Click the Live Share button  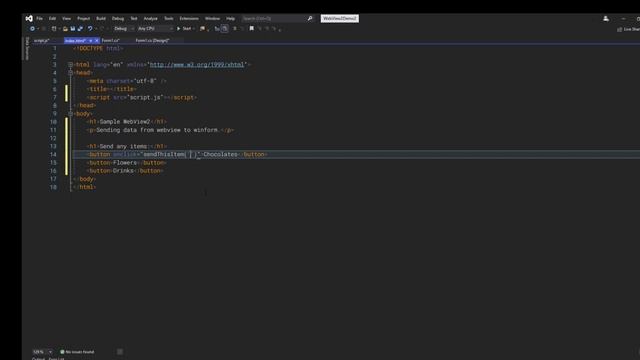pos(629,29)
